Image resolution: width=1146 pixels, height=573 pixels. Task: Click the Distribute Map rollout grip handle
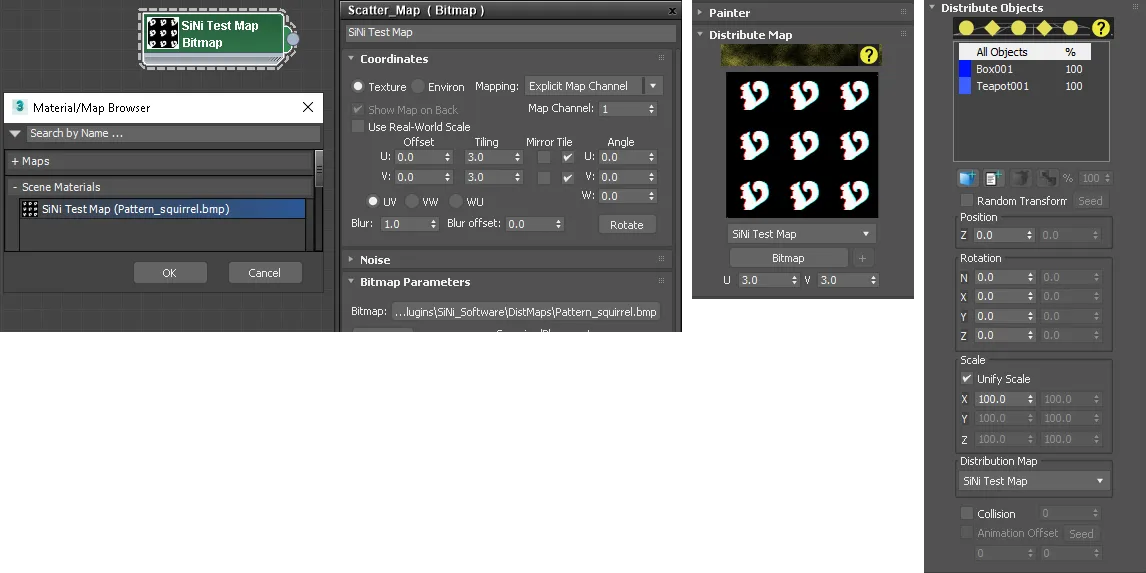pos(903,34)
